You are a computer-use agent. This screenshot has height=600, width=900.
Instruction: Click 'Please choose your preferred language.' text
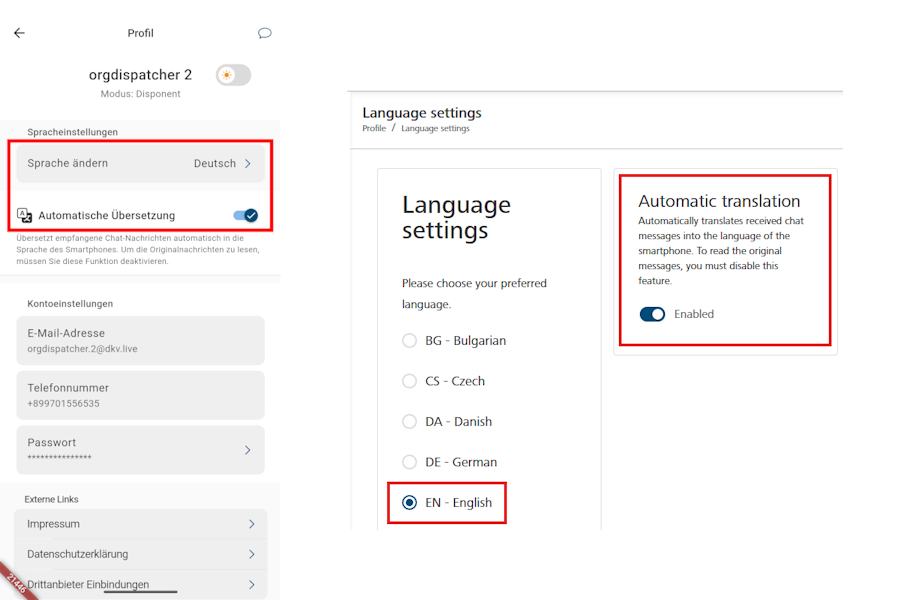click(x=474, y=294)
